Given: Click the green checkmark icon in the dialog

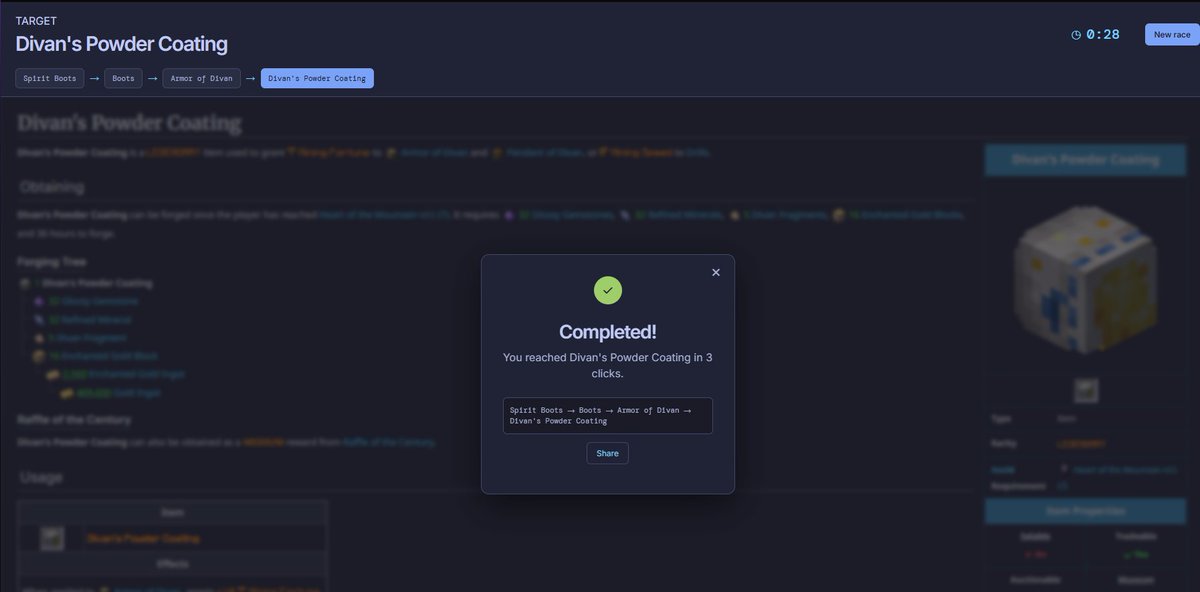Looking at the screenshot, I should [x=608, y=290].
